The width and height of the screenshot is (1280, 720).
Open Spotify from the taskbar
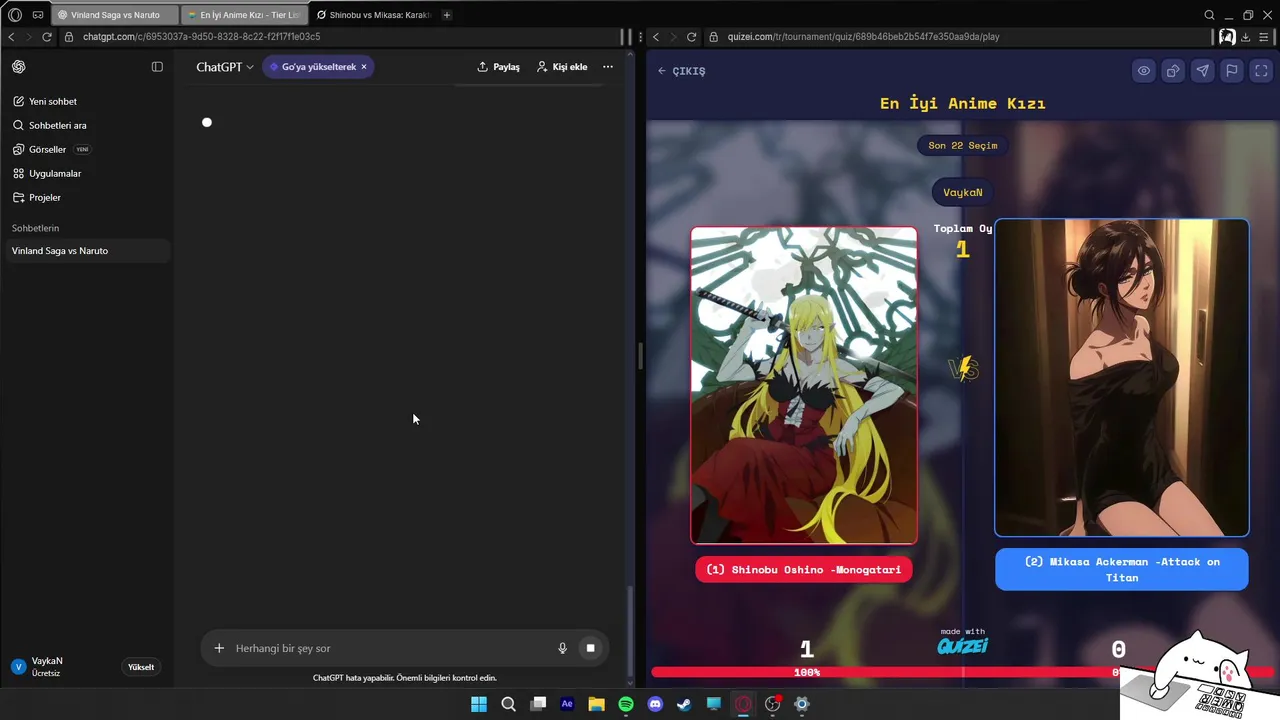point(626,704)
